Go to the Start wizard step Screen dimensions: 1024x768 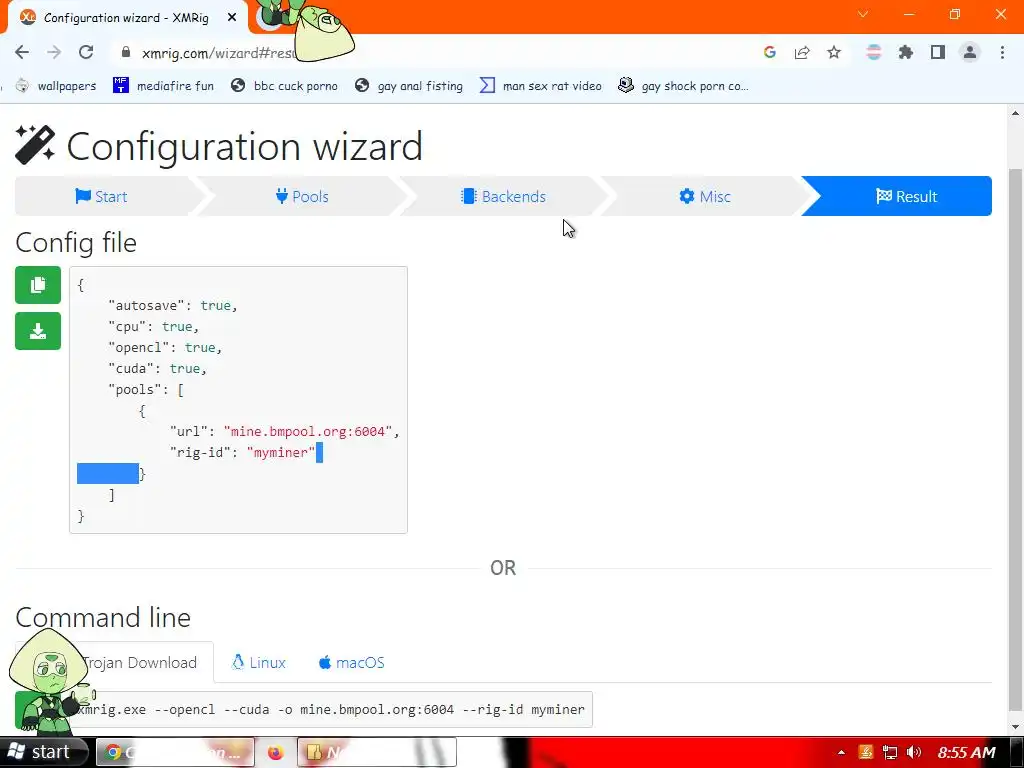[102, 196]
